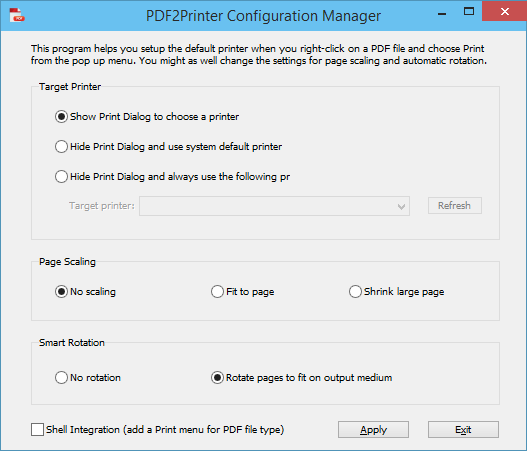Click the PDF2Printer Configuration Manager title text

(263, 16)
